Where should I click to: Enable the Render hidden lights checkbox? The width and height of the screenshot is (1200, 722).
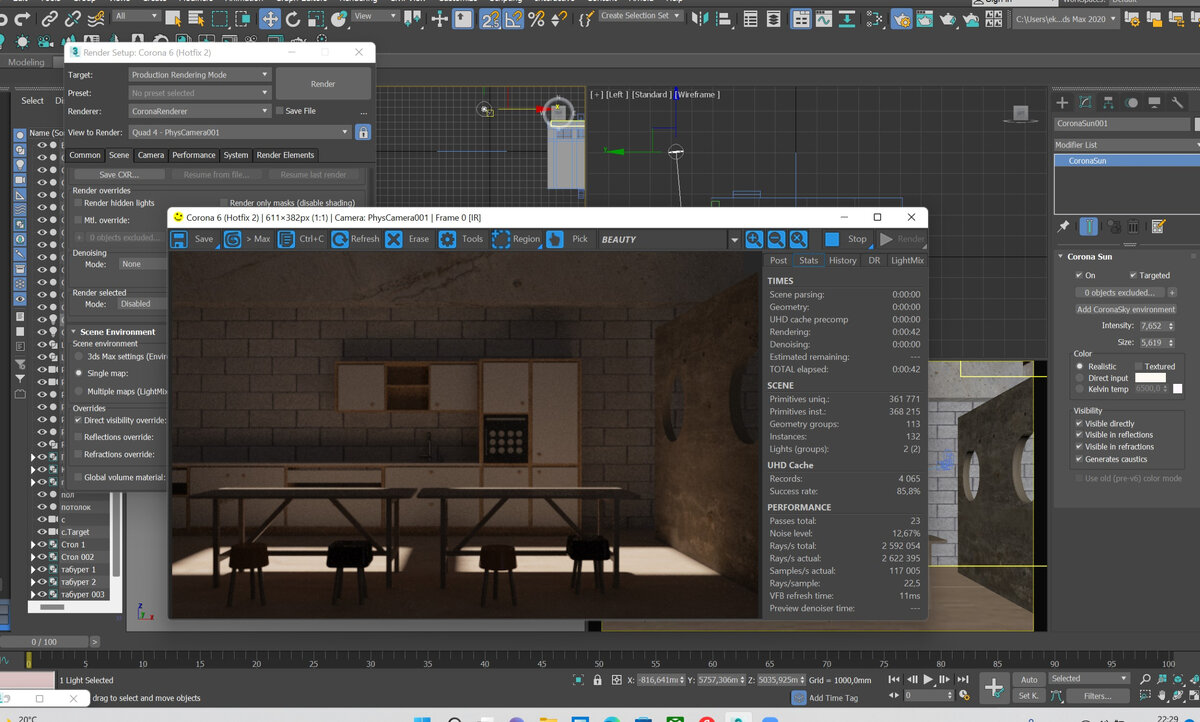point(78,203)
